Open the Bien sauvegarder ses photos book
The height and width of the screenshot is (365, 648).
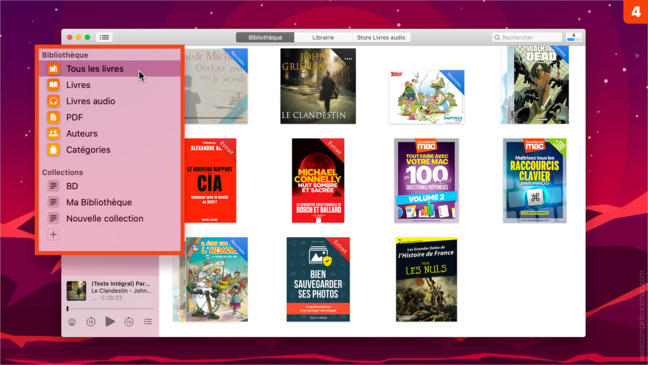coord(318,279)
